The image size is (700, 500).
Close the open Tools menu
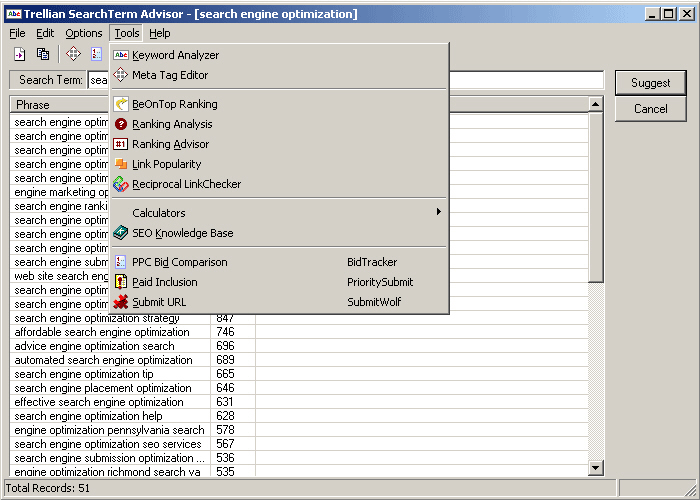pyautogui.click(x=127, y=33)
